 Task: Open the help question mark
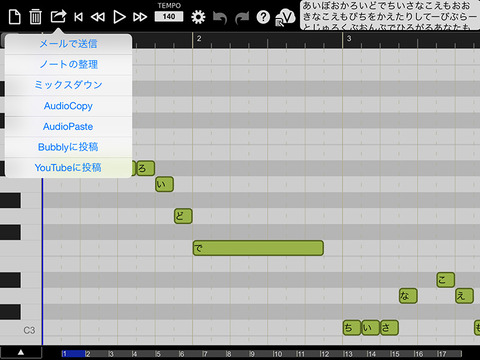(x=263, y=17)
